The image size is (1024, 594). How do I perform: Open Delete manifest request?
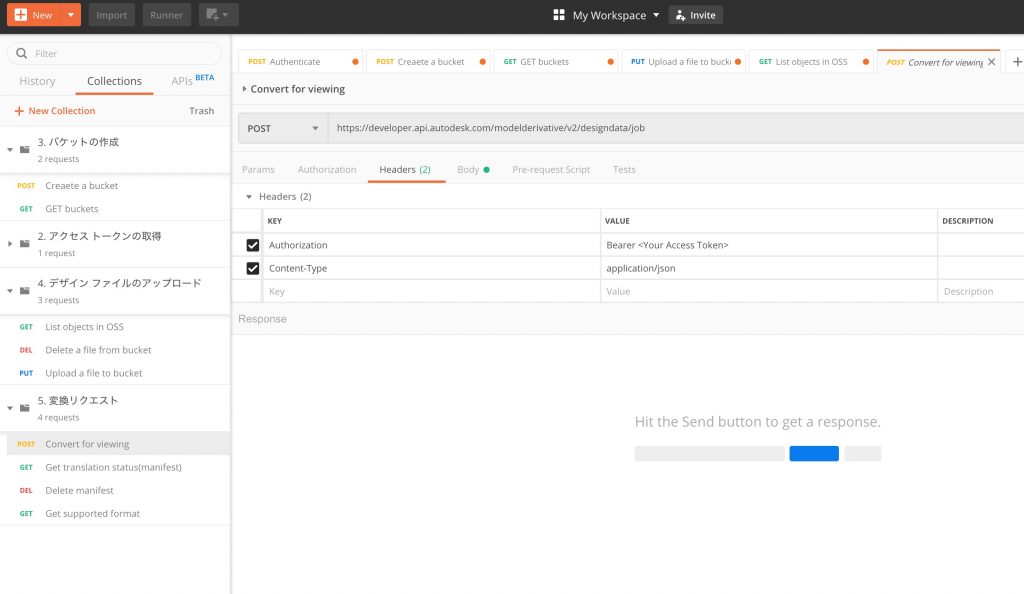click(x=79, y=490)
